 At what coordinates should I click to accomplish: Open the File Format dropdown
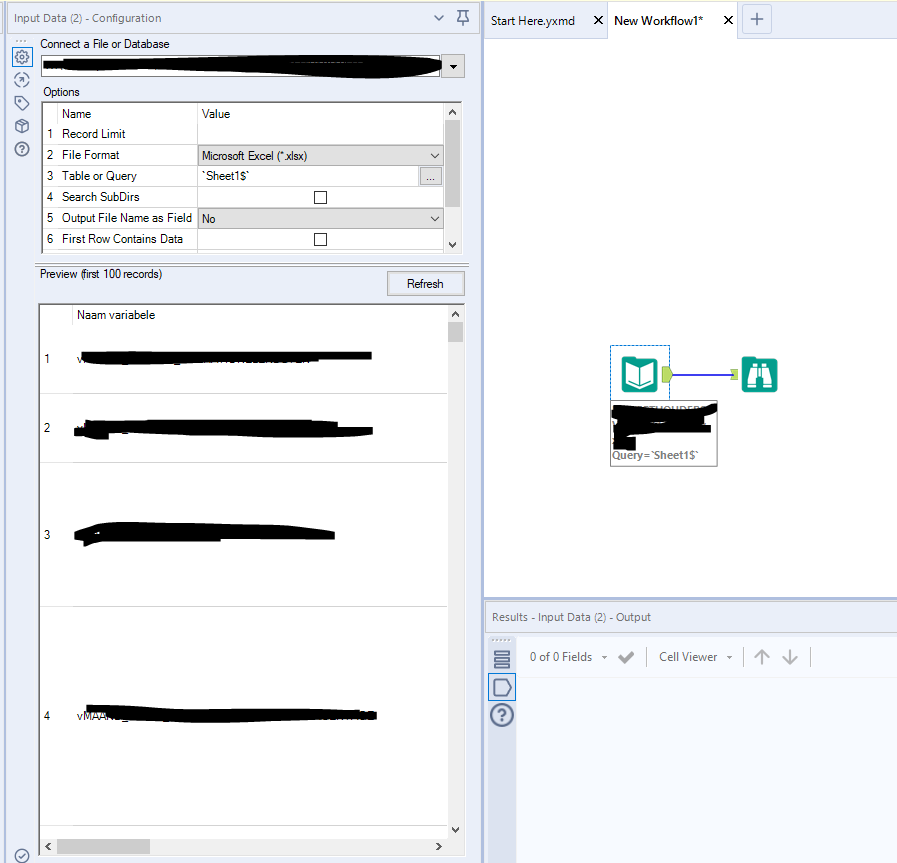pyautogui.click(x=435, y=155)
